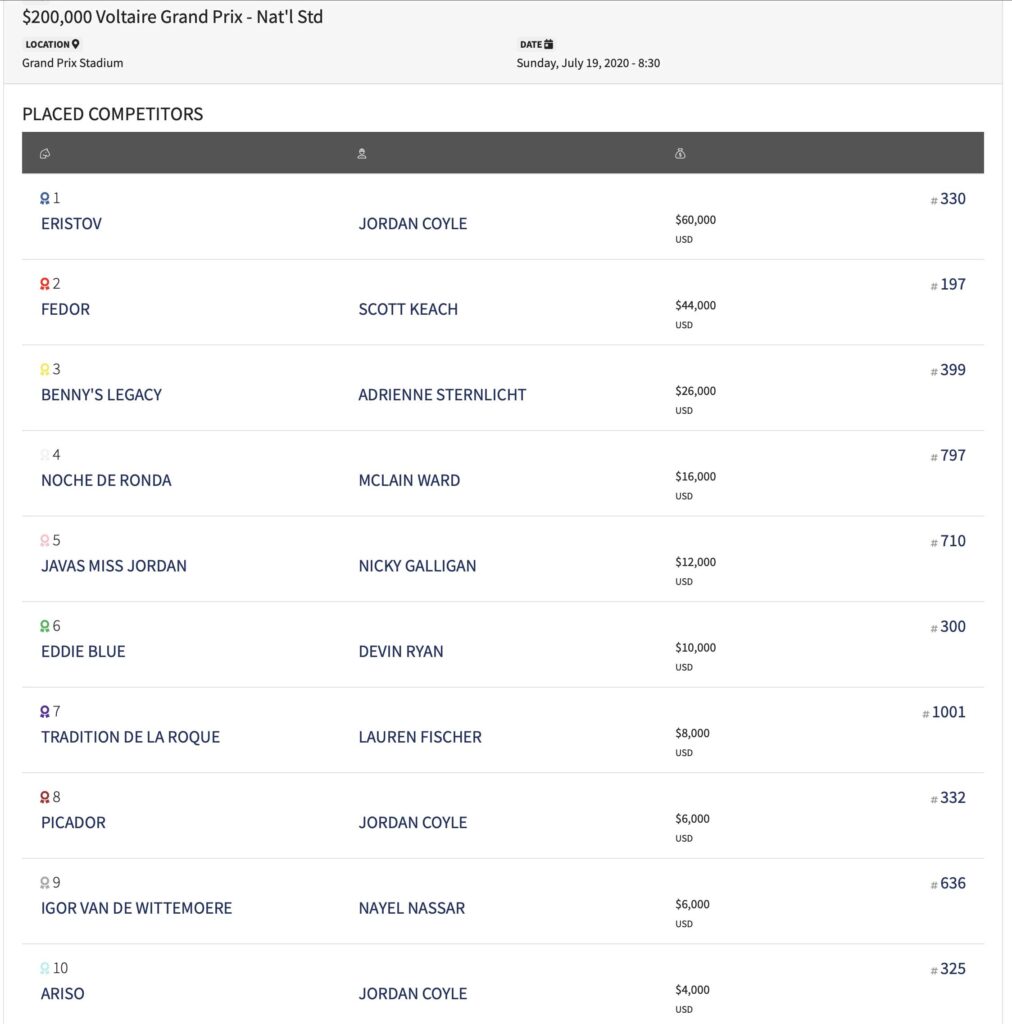Select horse BENNY'S LEGACY link
Viewport: 1012px width, 1024px height.
click(101, 395)
